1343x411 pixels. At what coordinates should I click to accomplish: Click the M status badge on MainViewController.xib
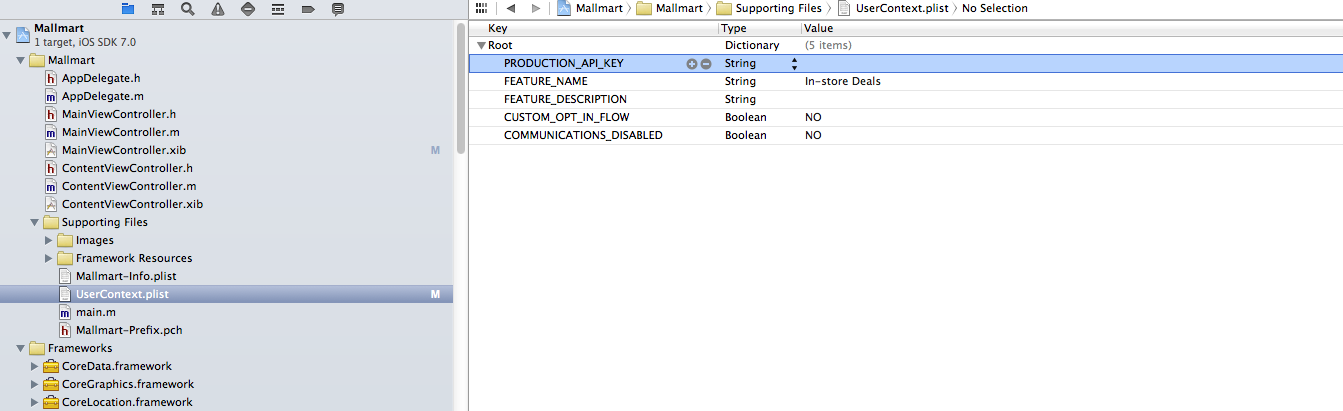point(435,150)
